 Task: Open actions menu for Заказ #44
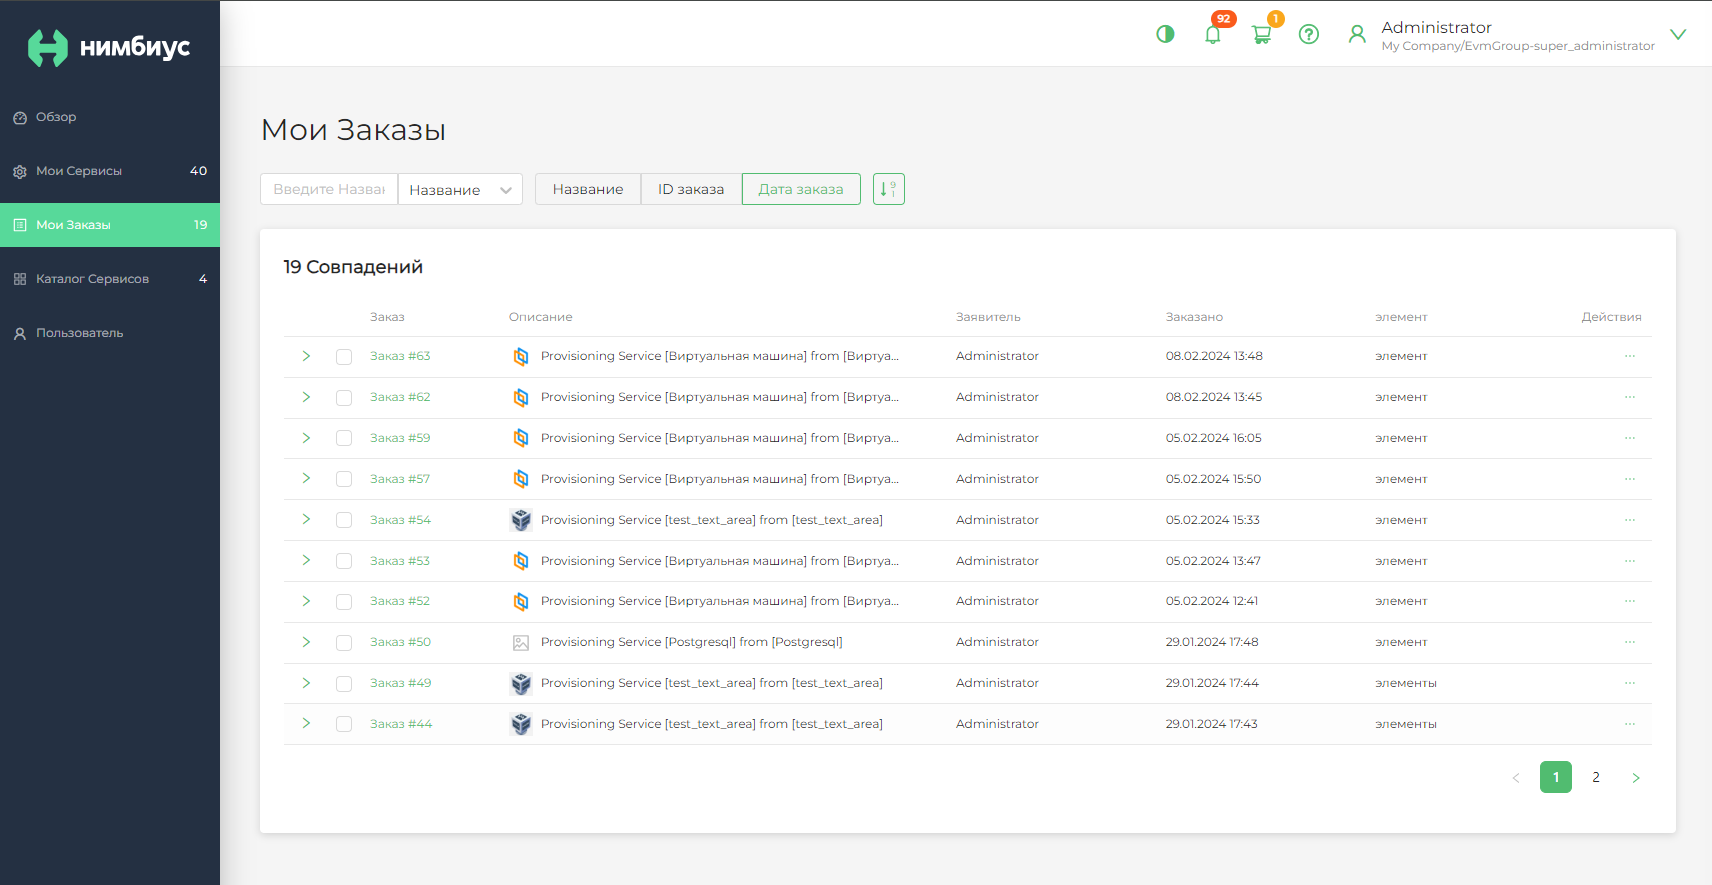click(1630, 724)
